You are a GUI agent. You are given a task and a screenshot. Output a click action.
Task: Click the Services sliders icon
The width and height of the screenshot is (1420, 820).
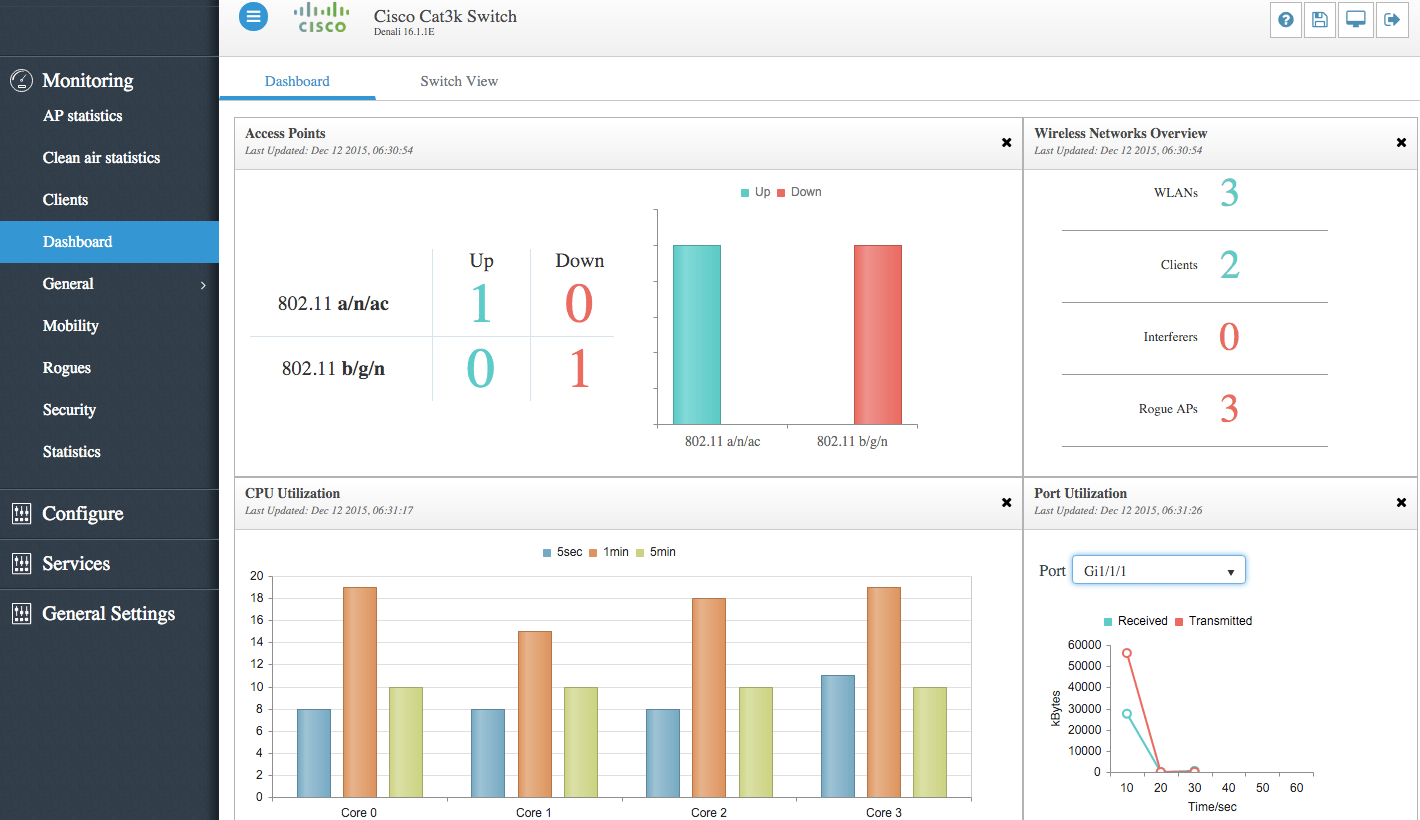point(21,564)
